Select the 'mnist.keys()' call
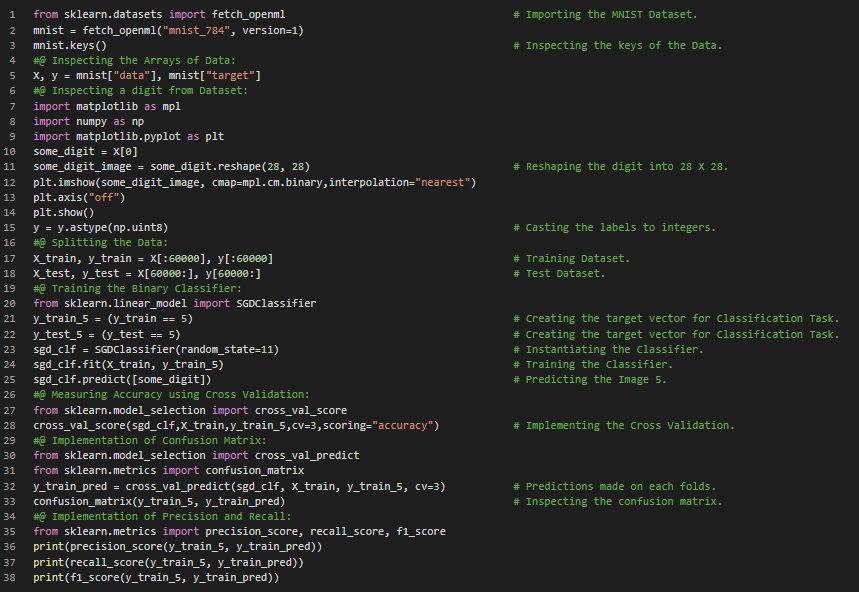Image resolution: width=859 pixels, height=592 pixels. click(70, 46)
